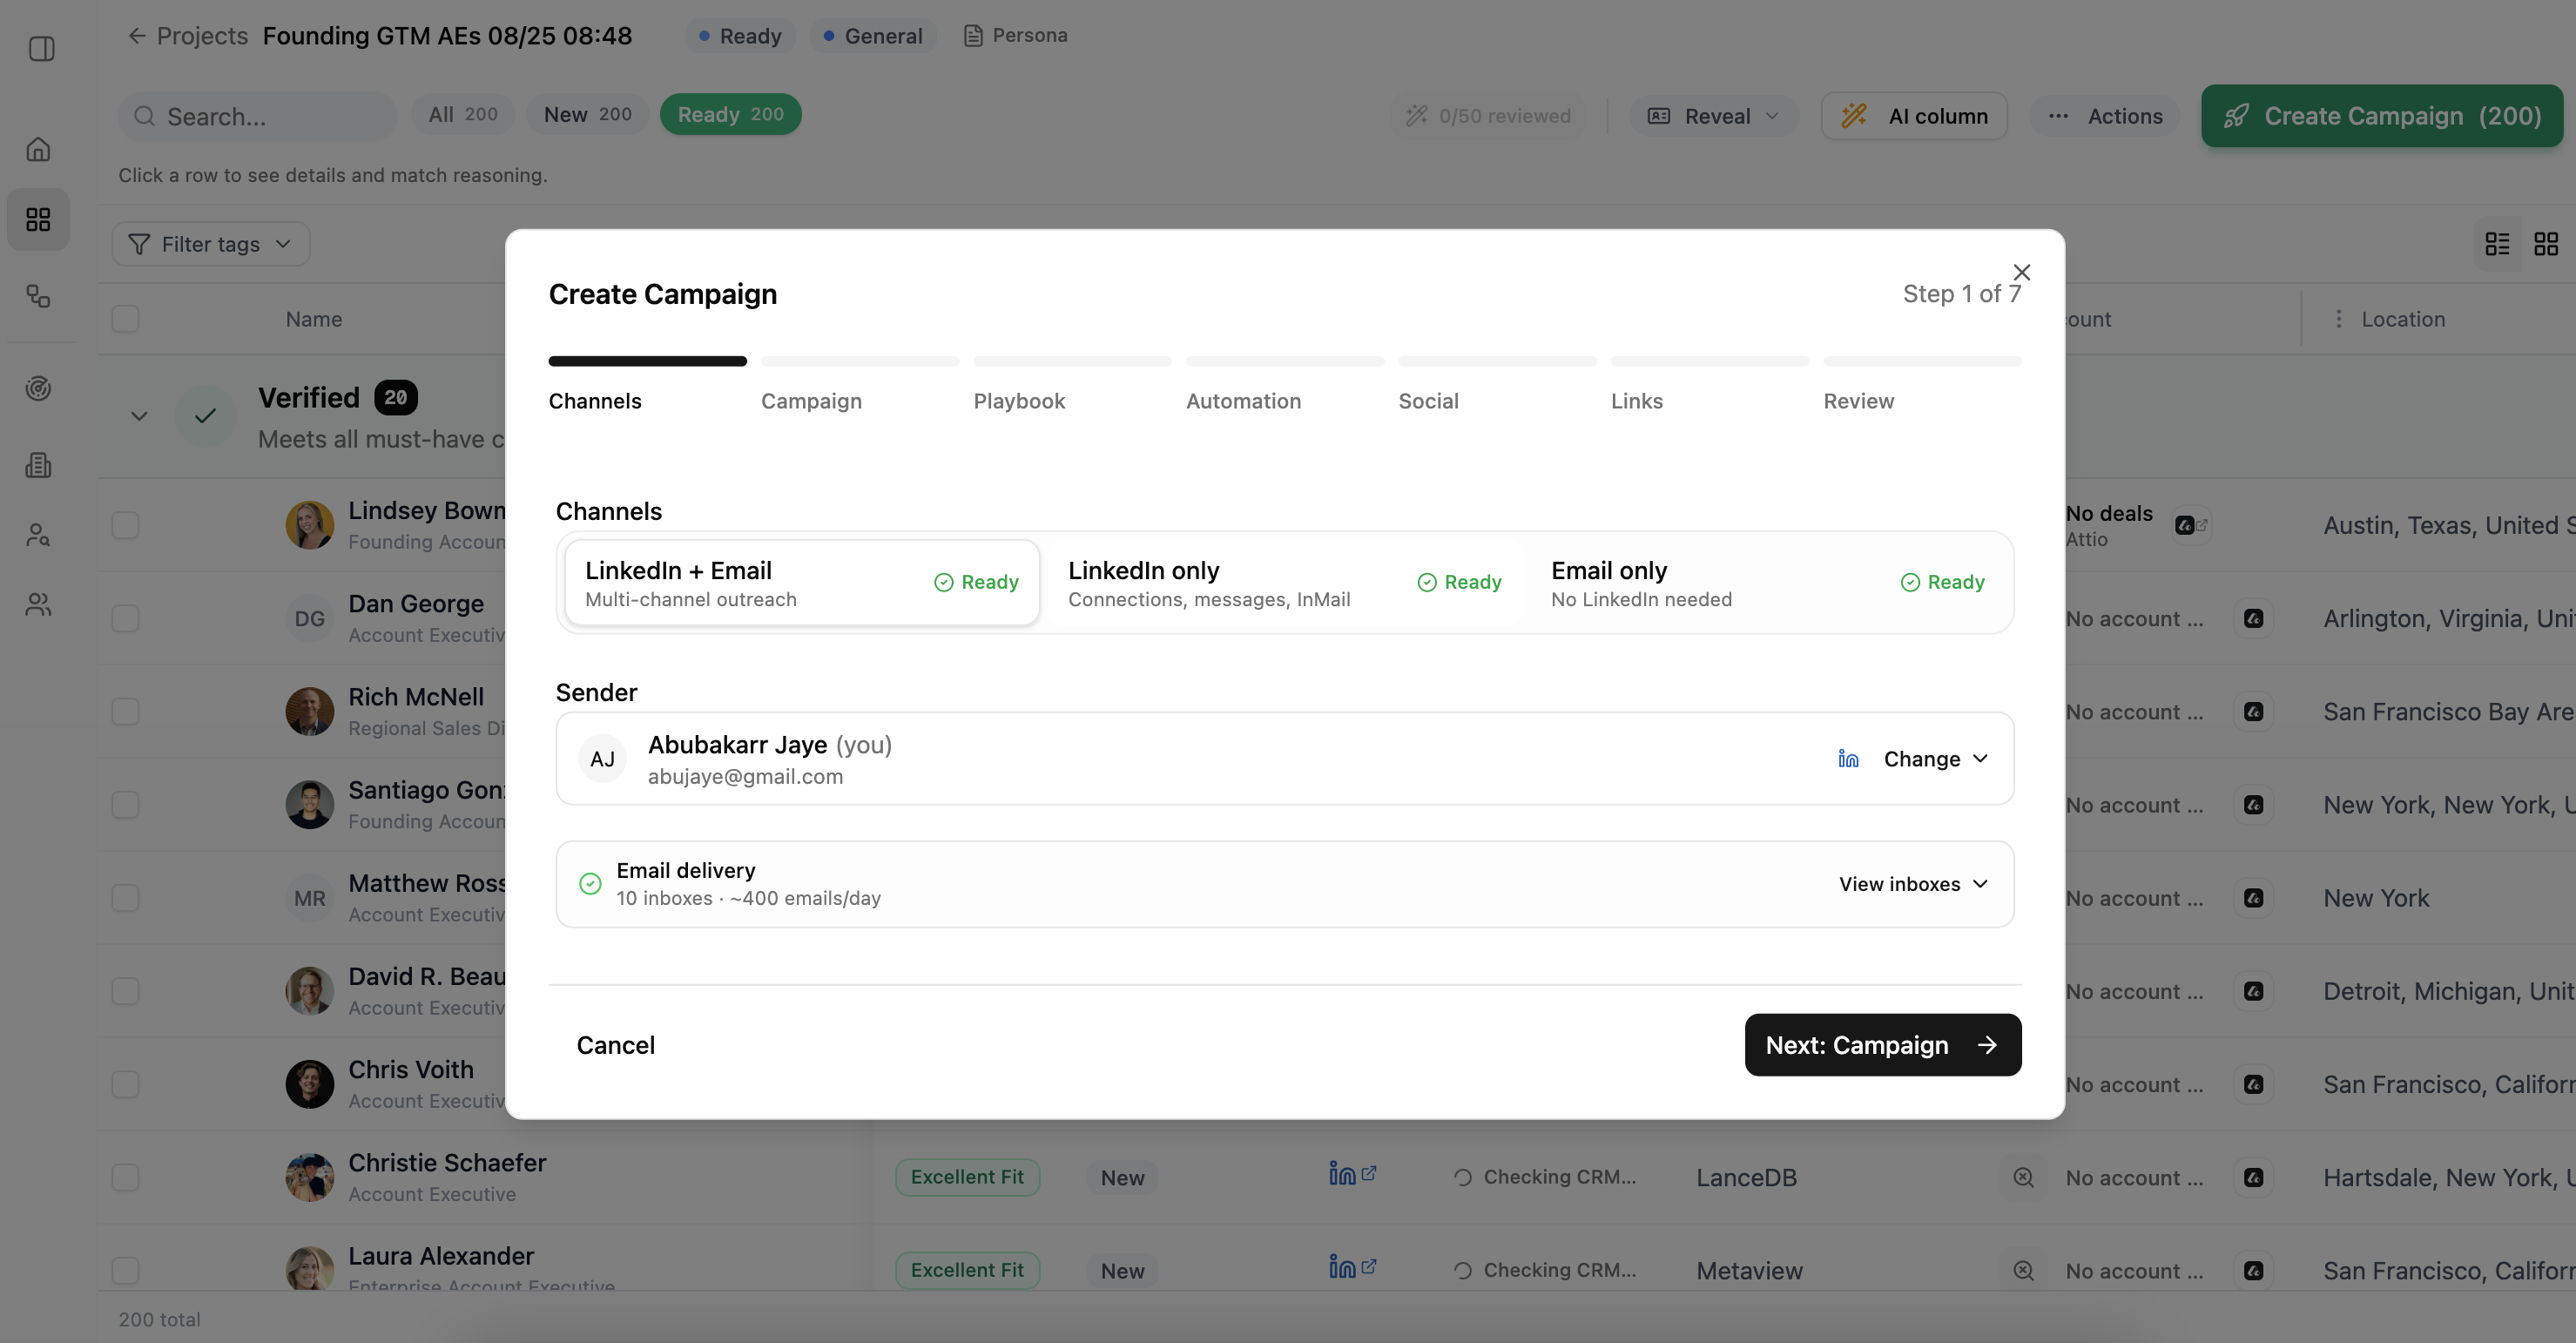The image size is (2576, 1343).
Task: Click the AI column magic wand icon
Action: 1854,116
